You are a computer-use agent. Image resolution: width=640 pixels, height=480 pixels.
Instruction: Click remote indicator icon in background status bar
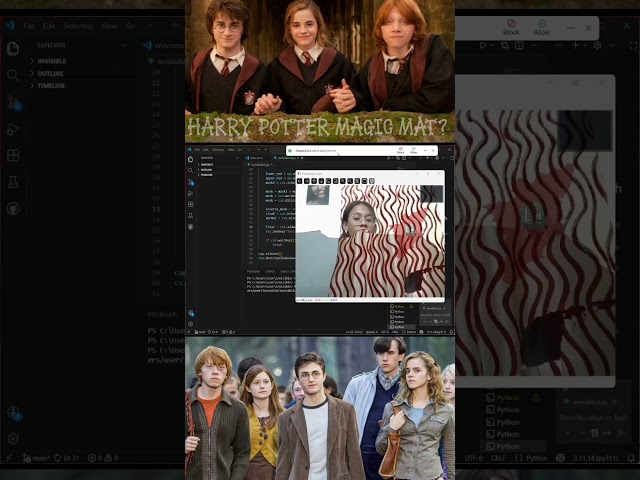[x=9, y=458]
